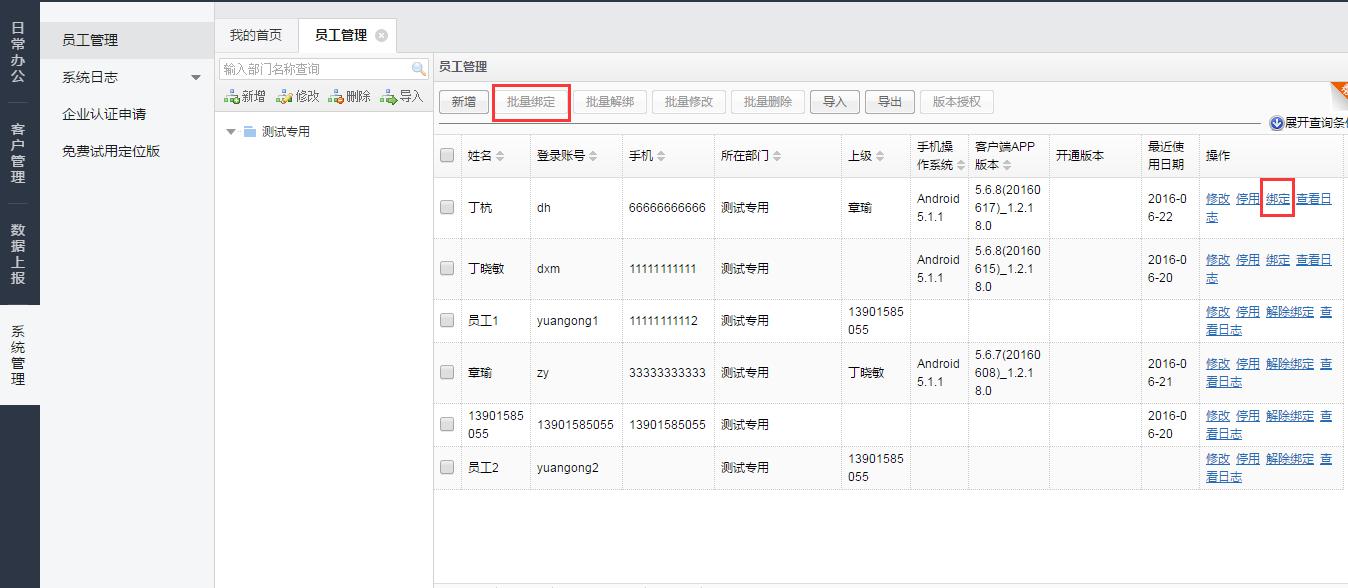Collapse the 测试专用 department tree node

pos(231,132)
